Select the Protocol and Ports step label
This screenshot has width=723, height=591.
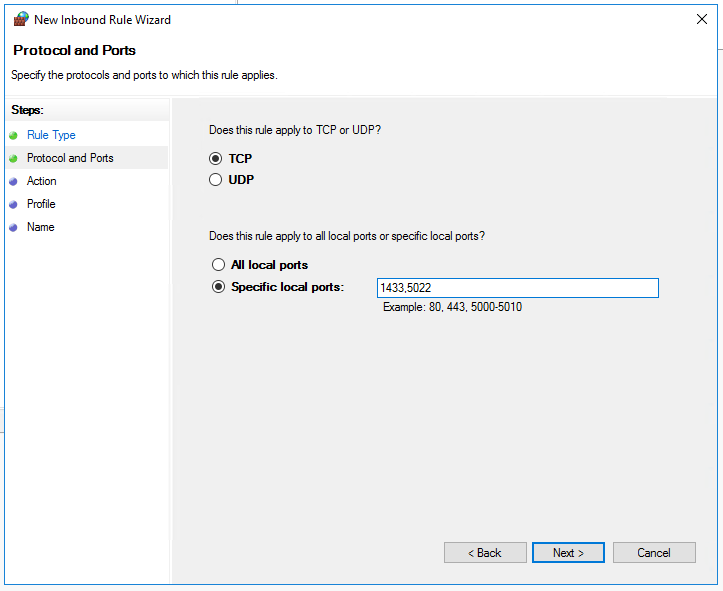[70, 158]
